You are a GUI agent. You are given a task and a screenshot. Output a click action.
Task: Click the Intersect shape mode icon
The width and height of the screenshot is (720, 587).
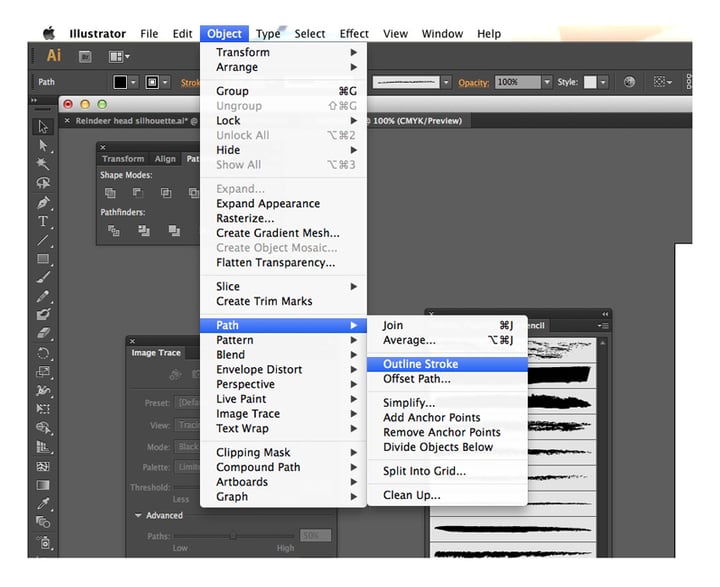click(166, 193)
